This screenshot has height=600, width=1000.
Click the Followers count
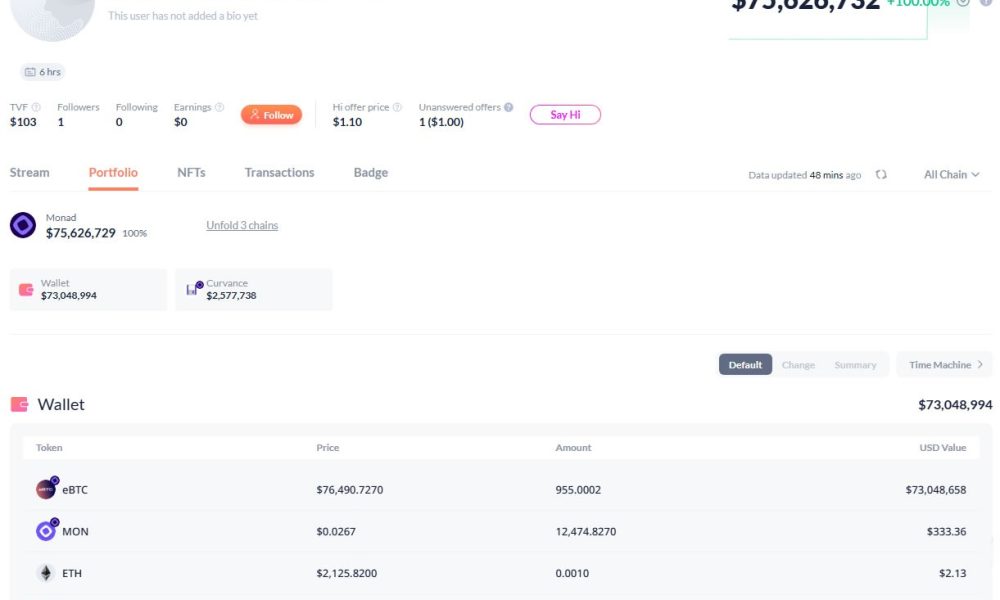pos(61,122)
